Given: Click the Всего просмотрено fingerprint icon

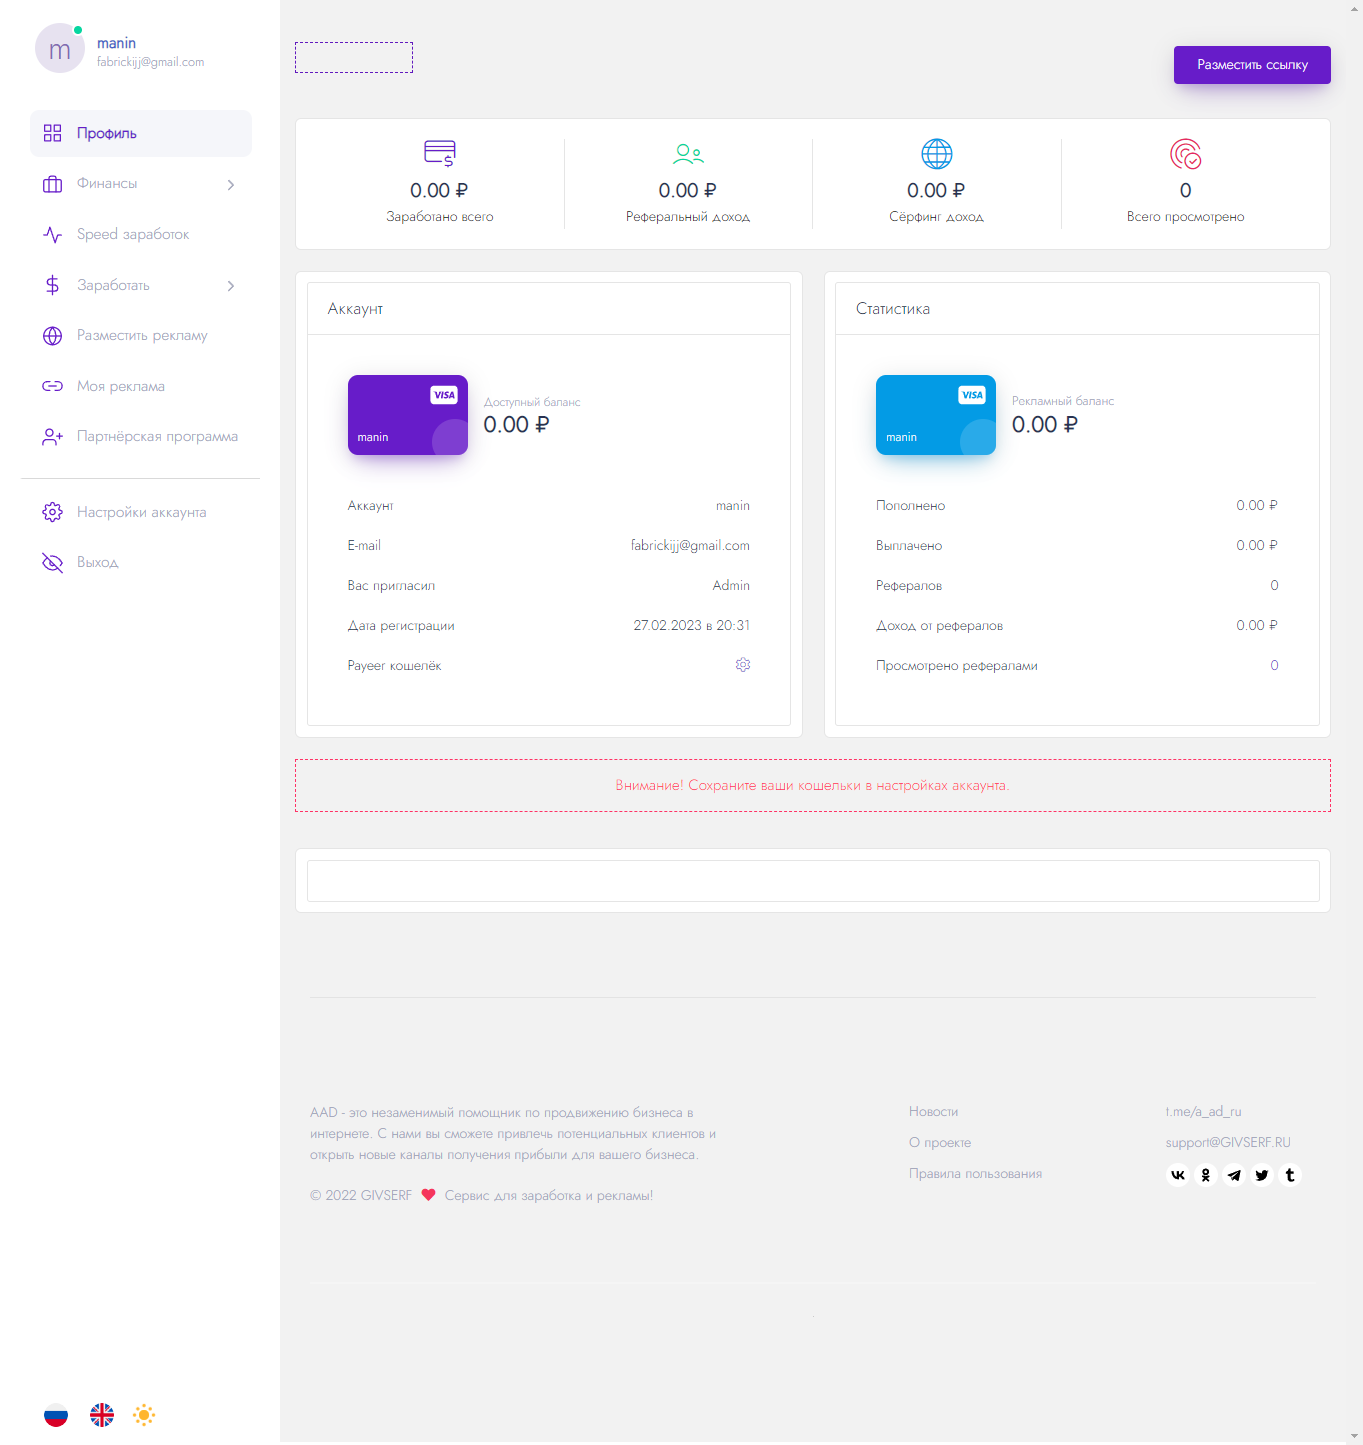Looking at the screenshot, I should pos(1186,154).
